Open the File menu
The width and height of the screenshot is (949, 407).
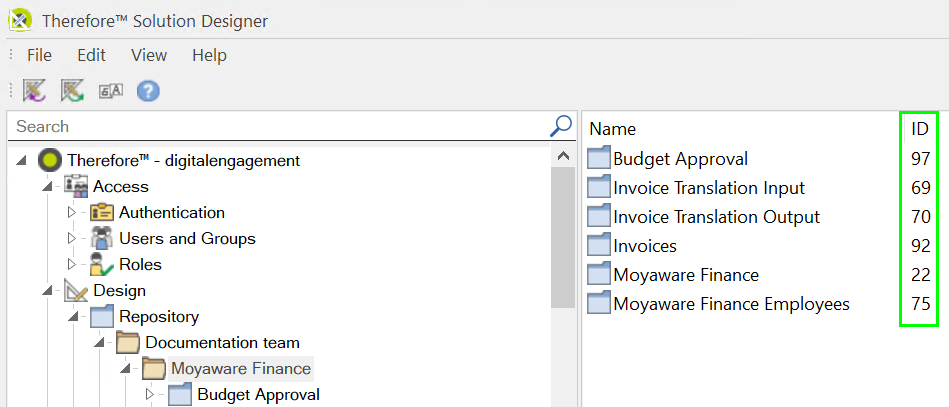[39, 56]
